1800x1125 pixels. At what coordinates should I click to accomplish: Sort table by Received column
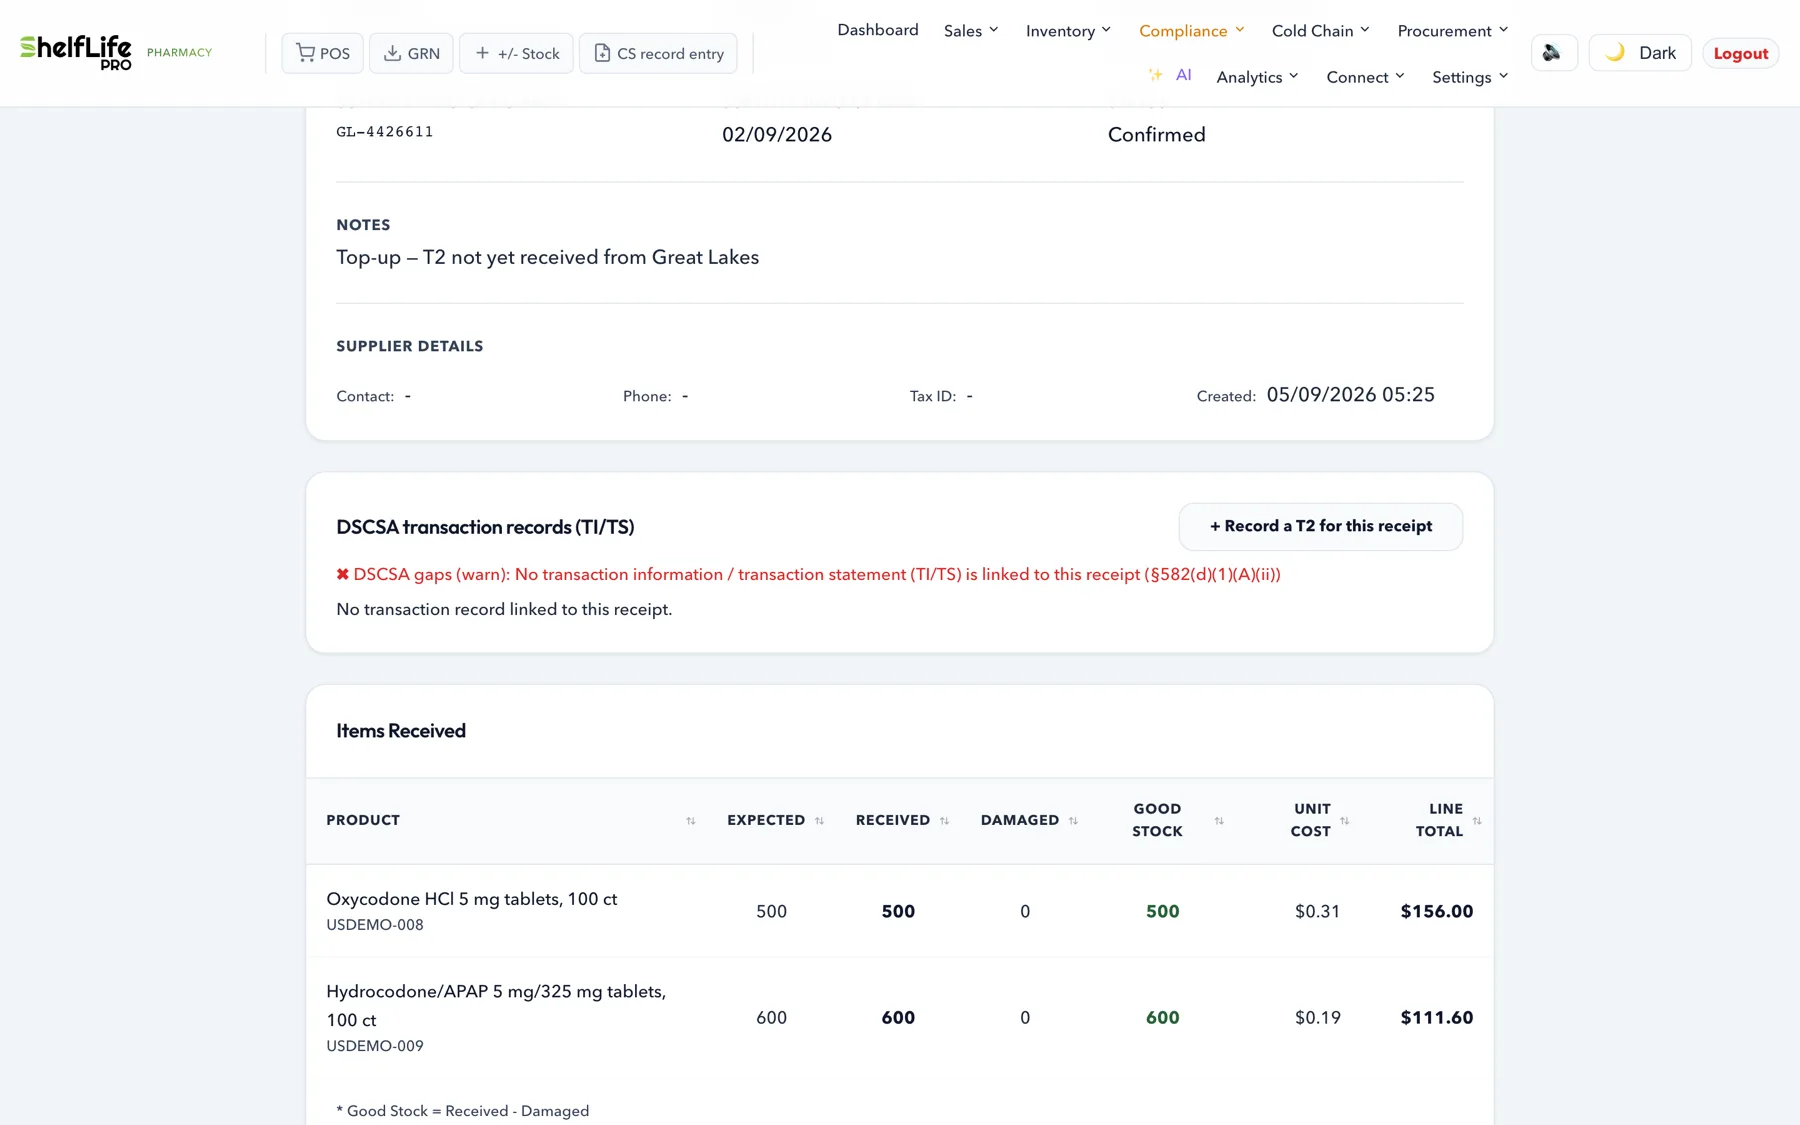pyautogui.click(x=944, y=821)
